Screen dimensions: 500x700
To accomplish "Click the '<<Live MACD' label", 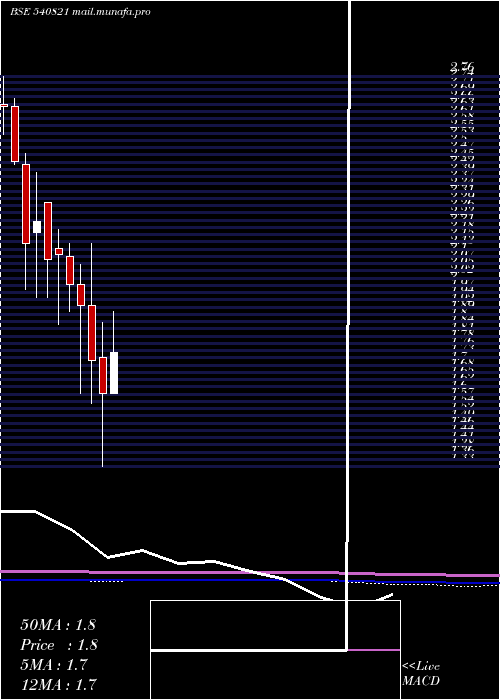I will tap(421, 674).
